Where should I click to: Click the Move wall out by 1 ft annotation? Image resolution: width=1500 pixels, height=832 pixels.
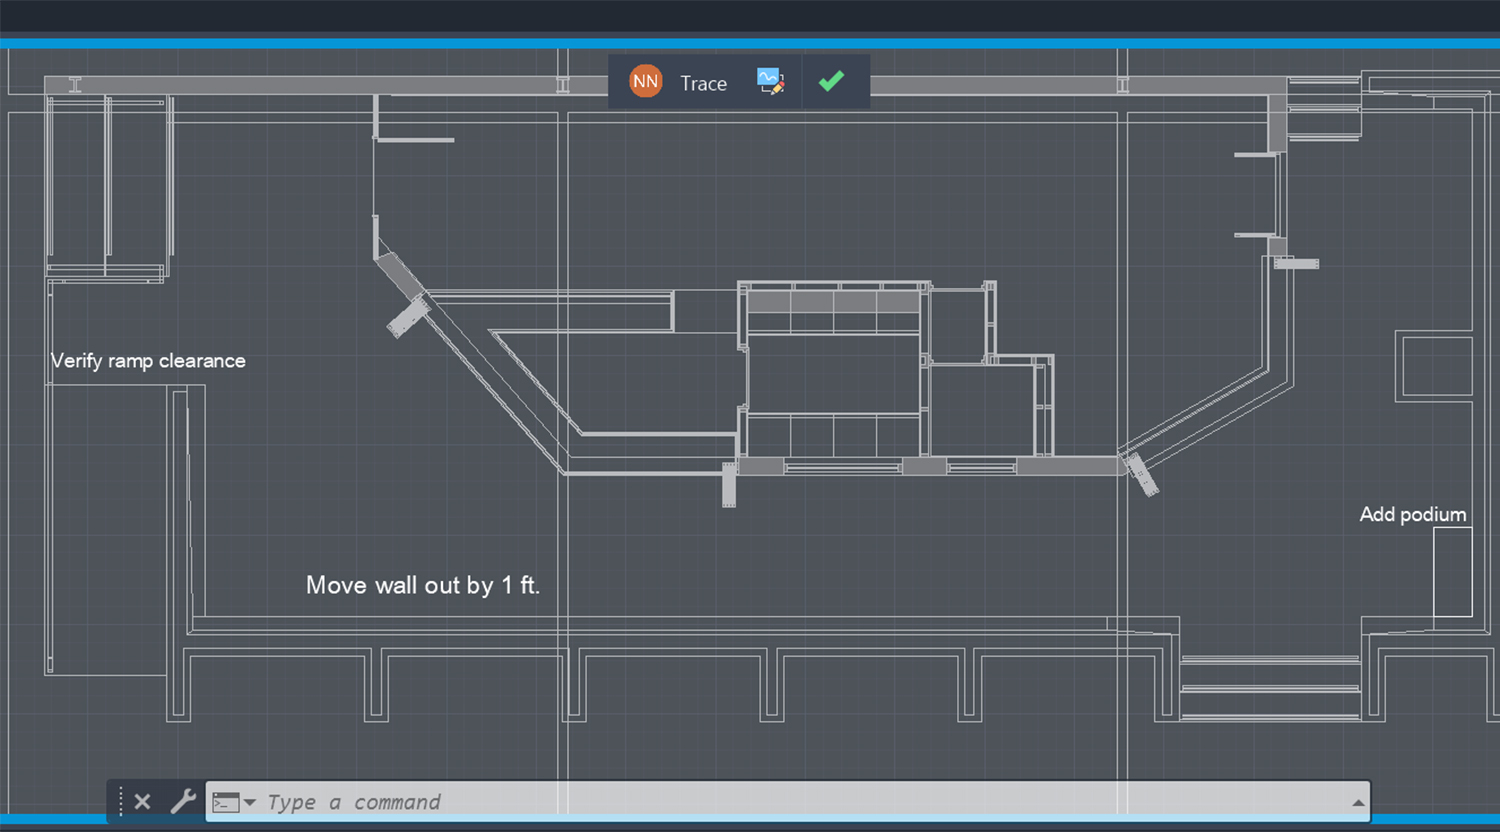pyautogui.click(x=423, y=585)
